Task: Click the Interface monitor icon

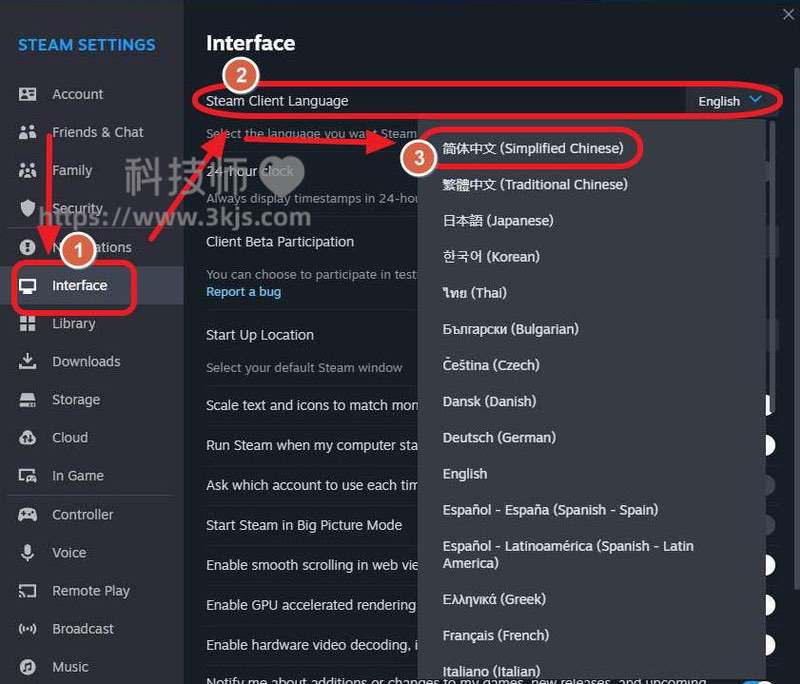Action: click(28, 286)
